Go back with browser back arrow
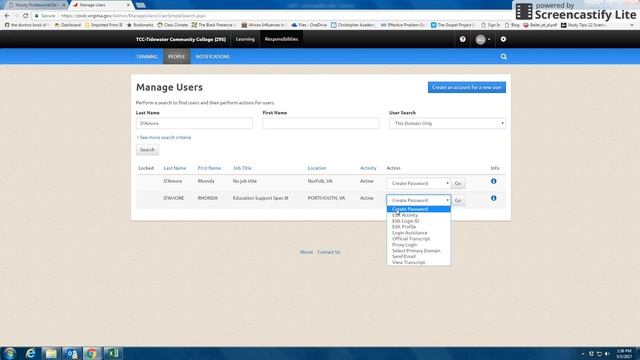 (x=7, y=16)
